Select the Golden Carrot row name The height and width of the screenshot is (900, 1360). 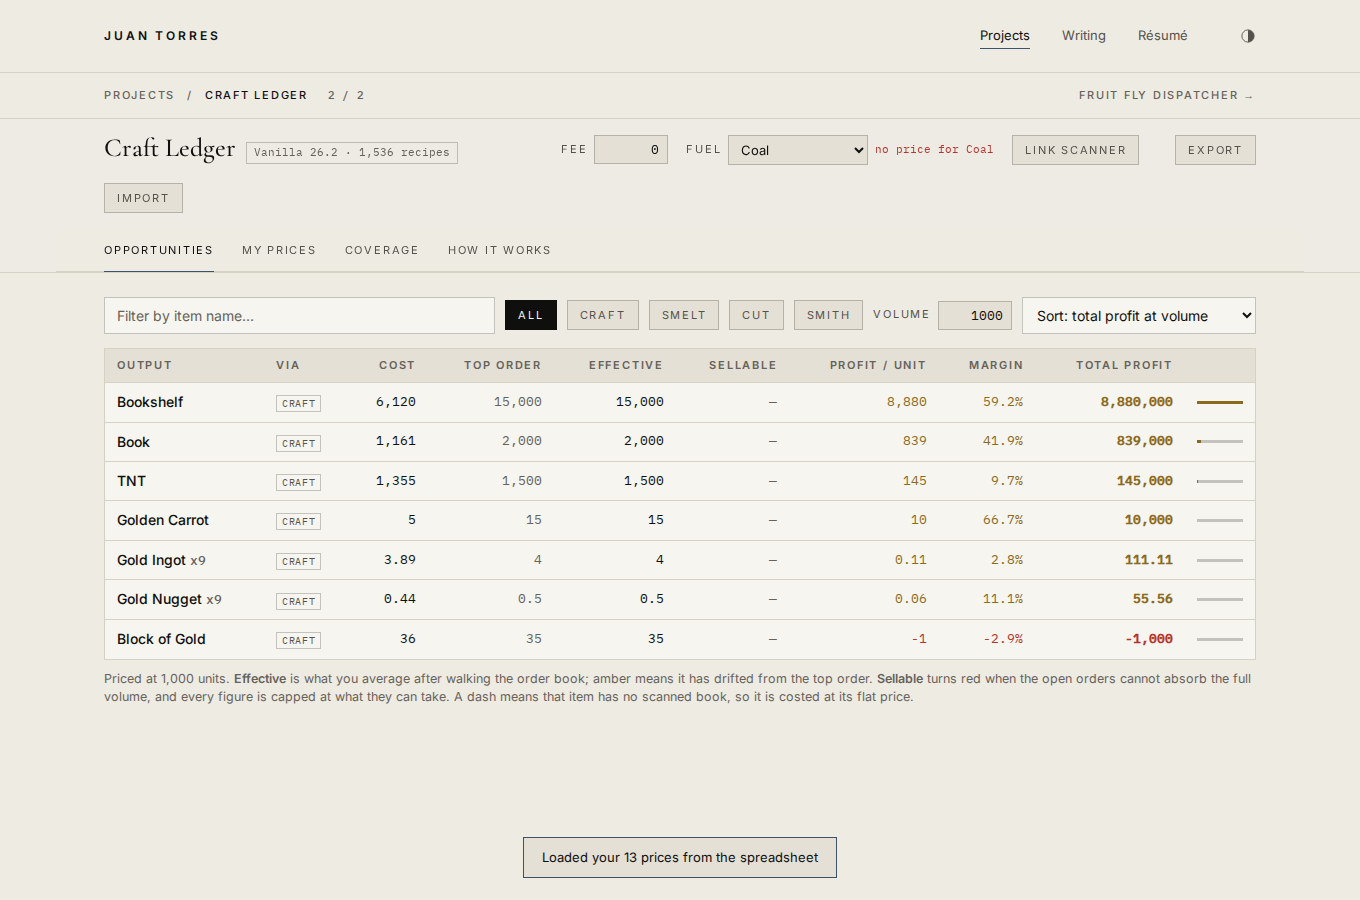coord(163,520)
